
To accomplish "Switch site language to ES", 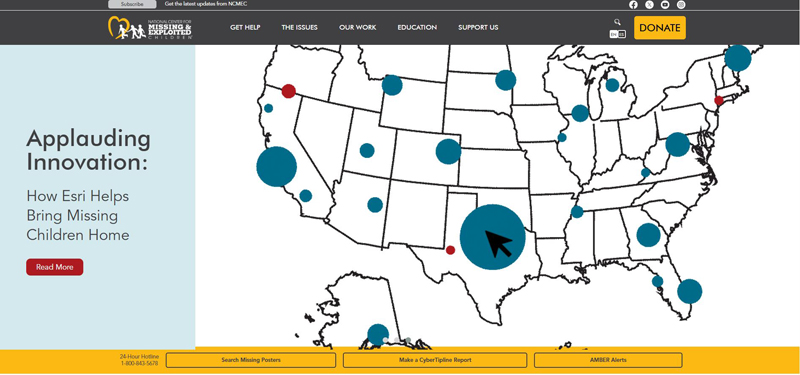I will (621, 34).
